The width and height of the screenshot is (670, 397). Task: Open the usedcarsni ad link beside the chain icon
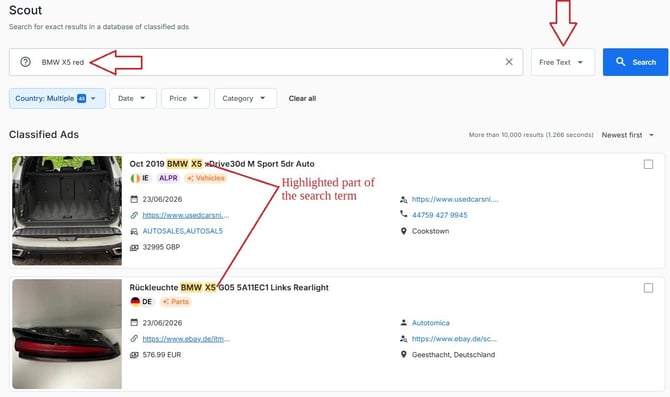tap(186, 215)
